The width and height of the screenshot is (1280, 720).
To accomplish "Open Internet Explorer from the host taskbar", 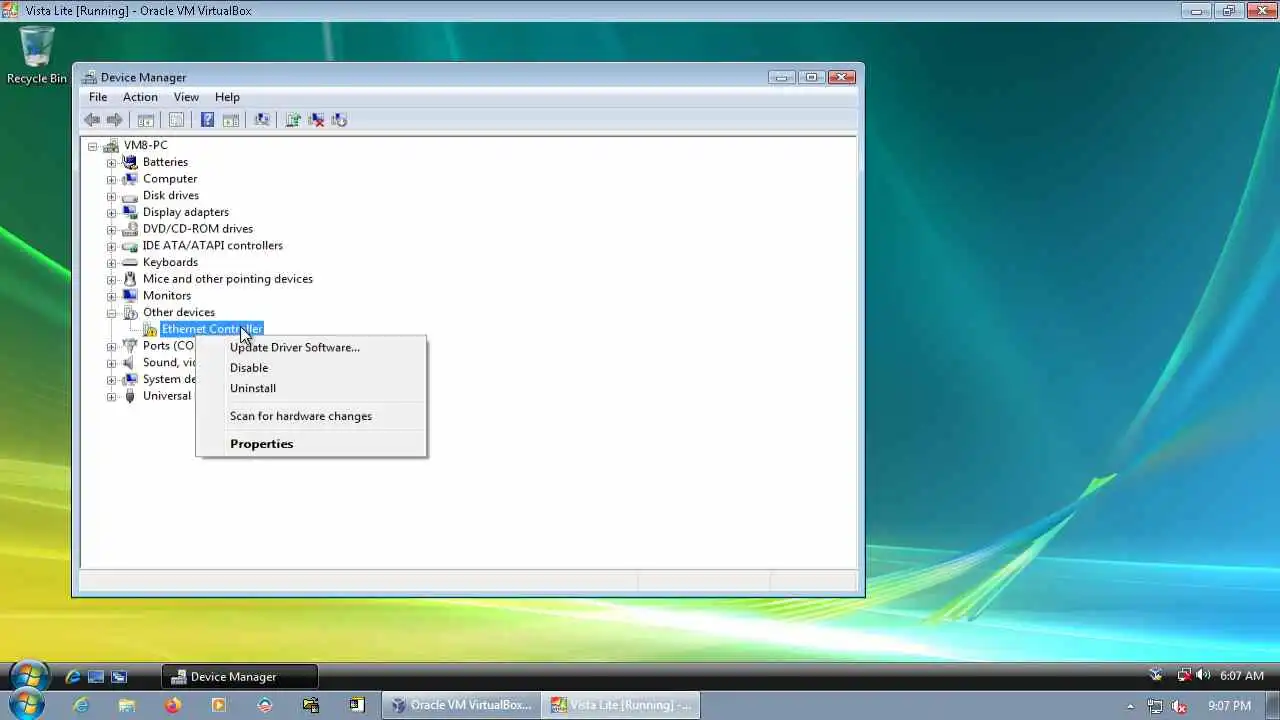I will point(81,705).
